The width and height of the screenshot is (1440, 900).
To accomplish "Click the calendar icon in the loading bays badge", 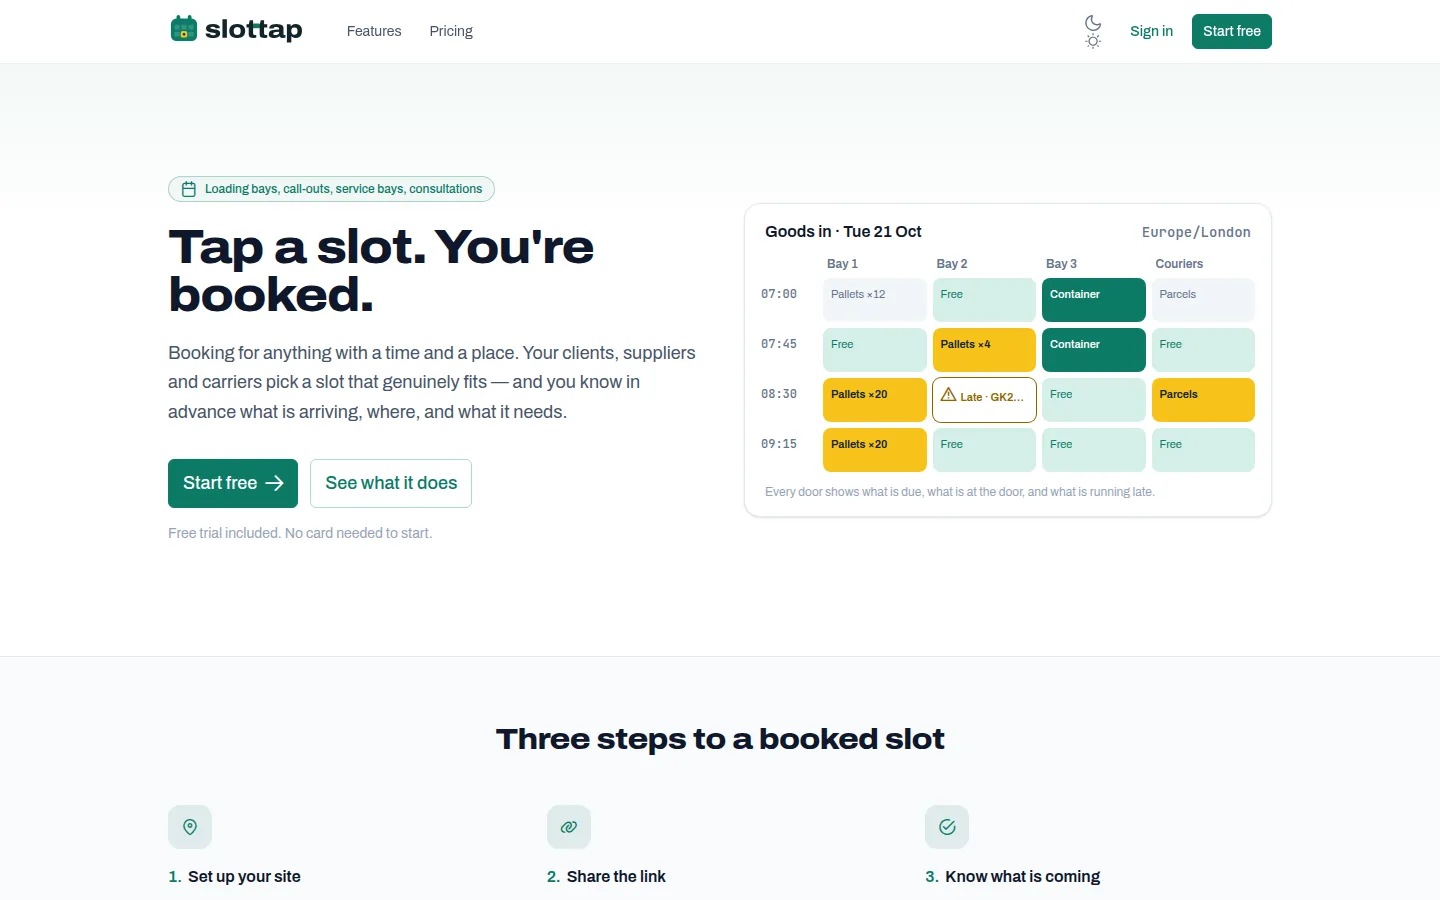I will [x=189, y=189].
